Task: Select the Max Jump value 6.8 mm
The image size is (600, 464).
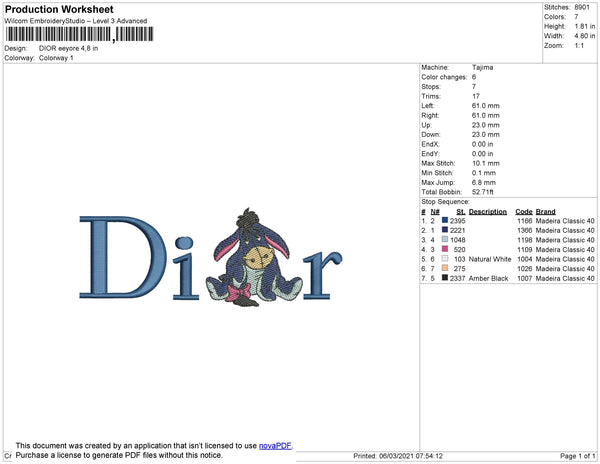Action: point(484,182)
